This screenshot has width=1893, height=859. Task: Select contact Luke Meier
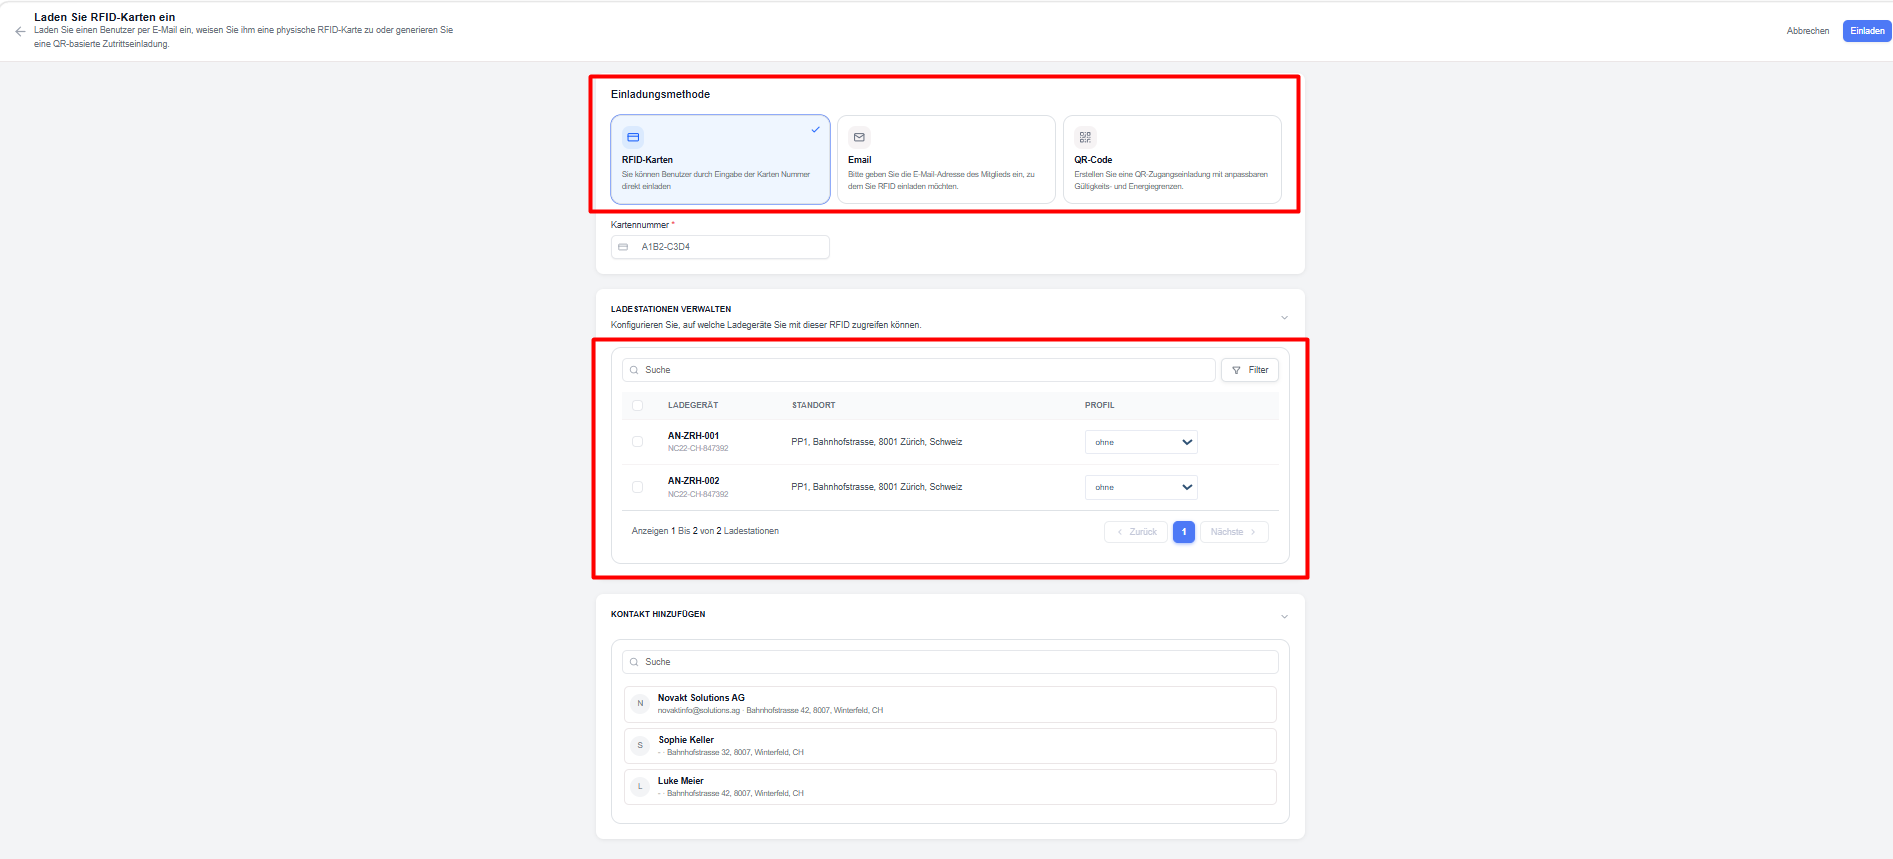tap(950, 787)
